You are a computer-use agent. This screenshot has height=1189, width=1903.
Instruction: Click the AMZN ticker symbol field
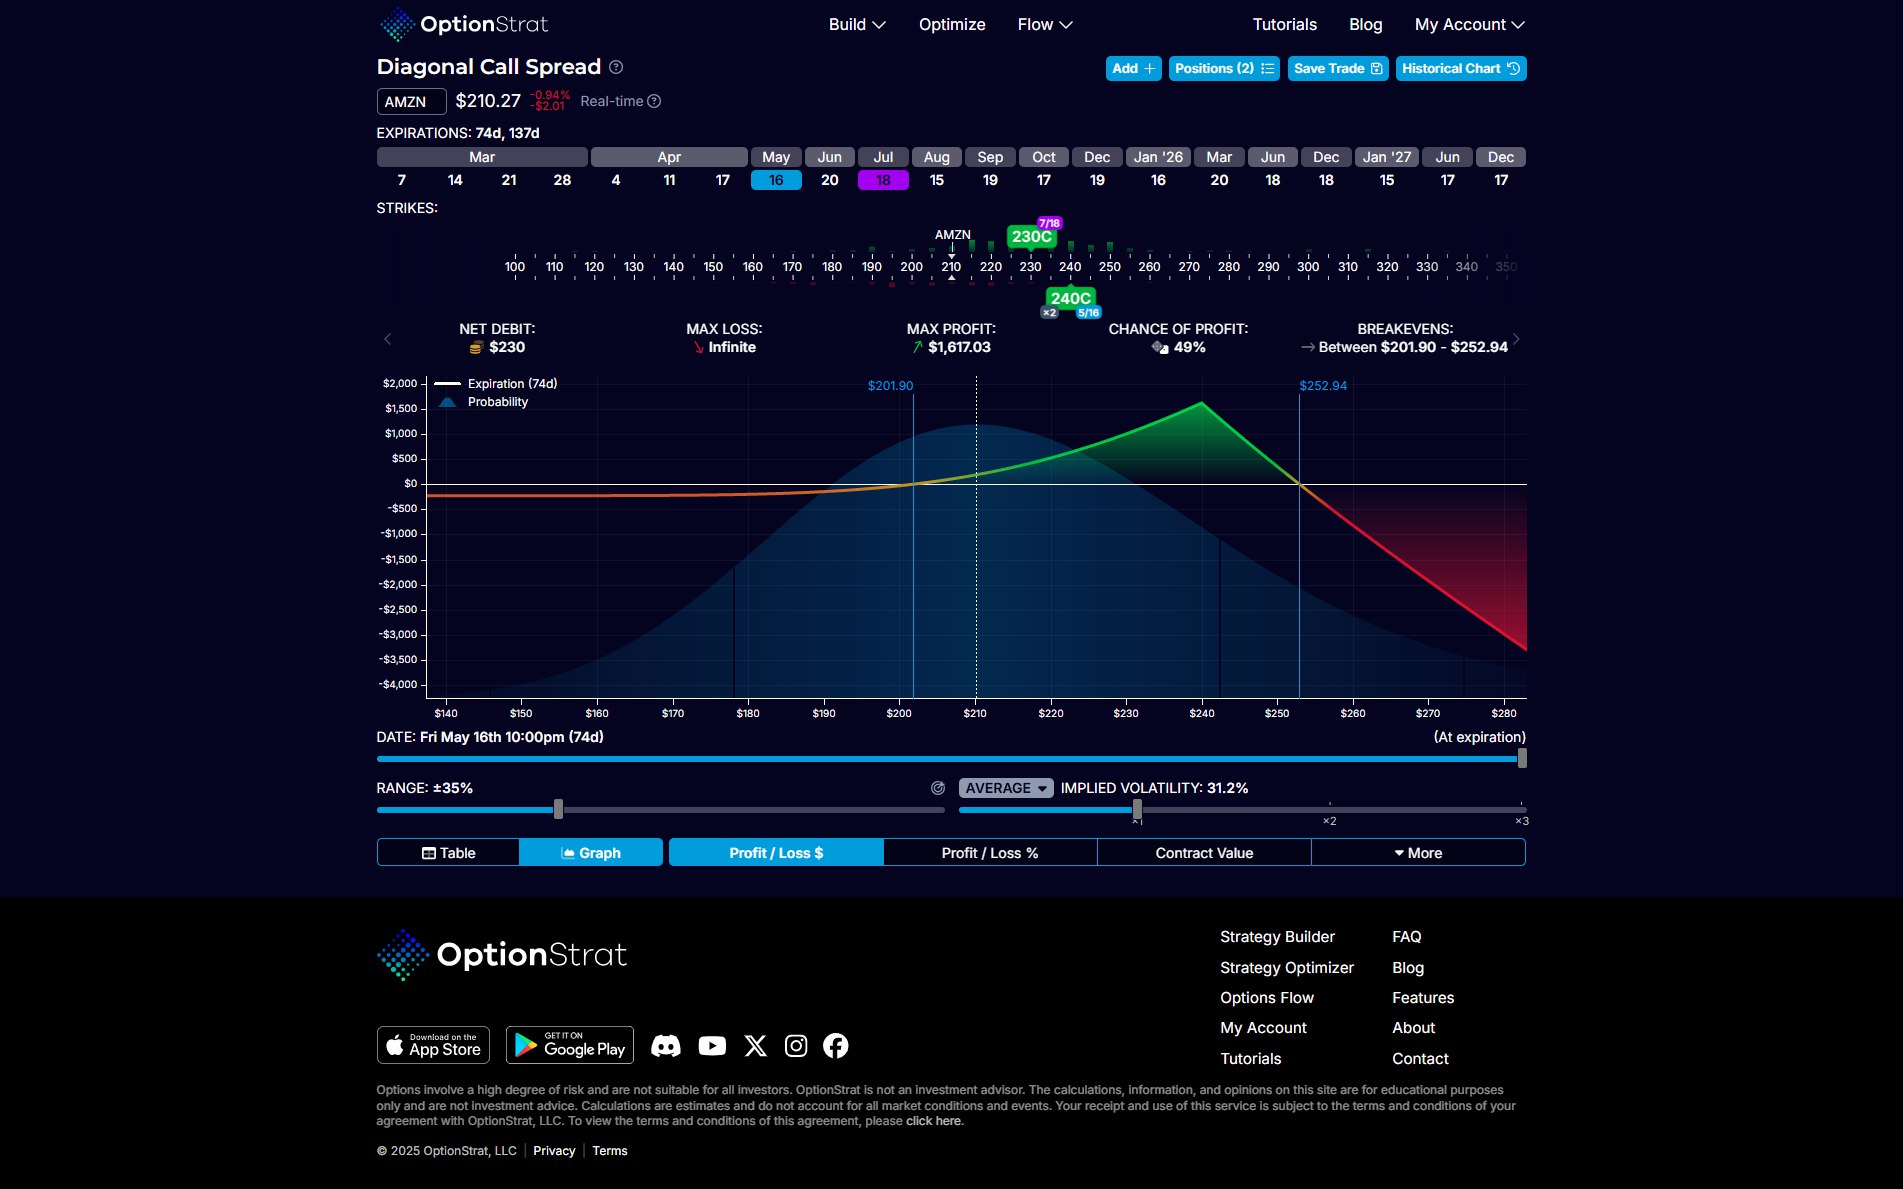(411, 102)
